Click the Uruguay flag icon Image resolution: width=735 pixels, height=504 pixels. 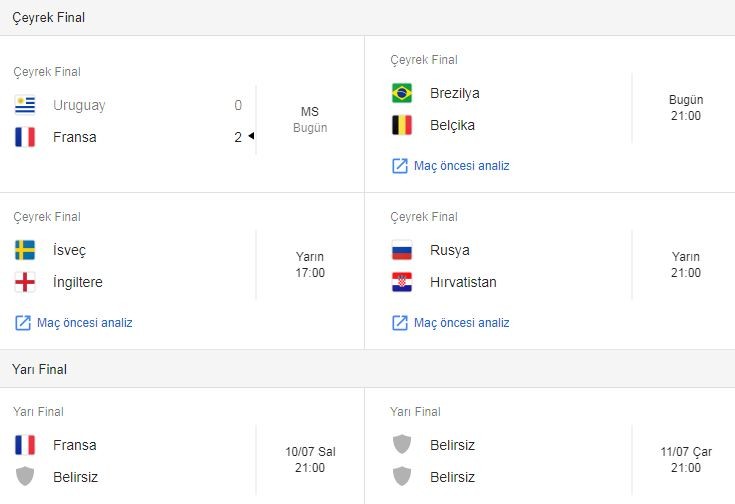pos(25,105)
